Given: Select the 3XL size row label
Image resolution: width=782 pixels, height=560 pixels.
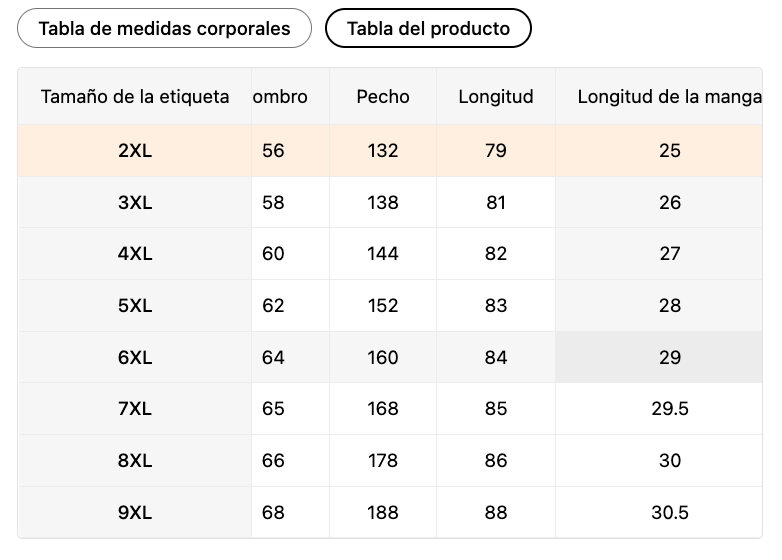Looking at the screenshot, I should point(135,203).
